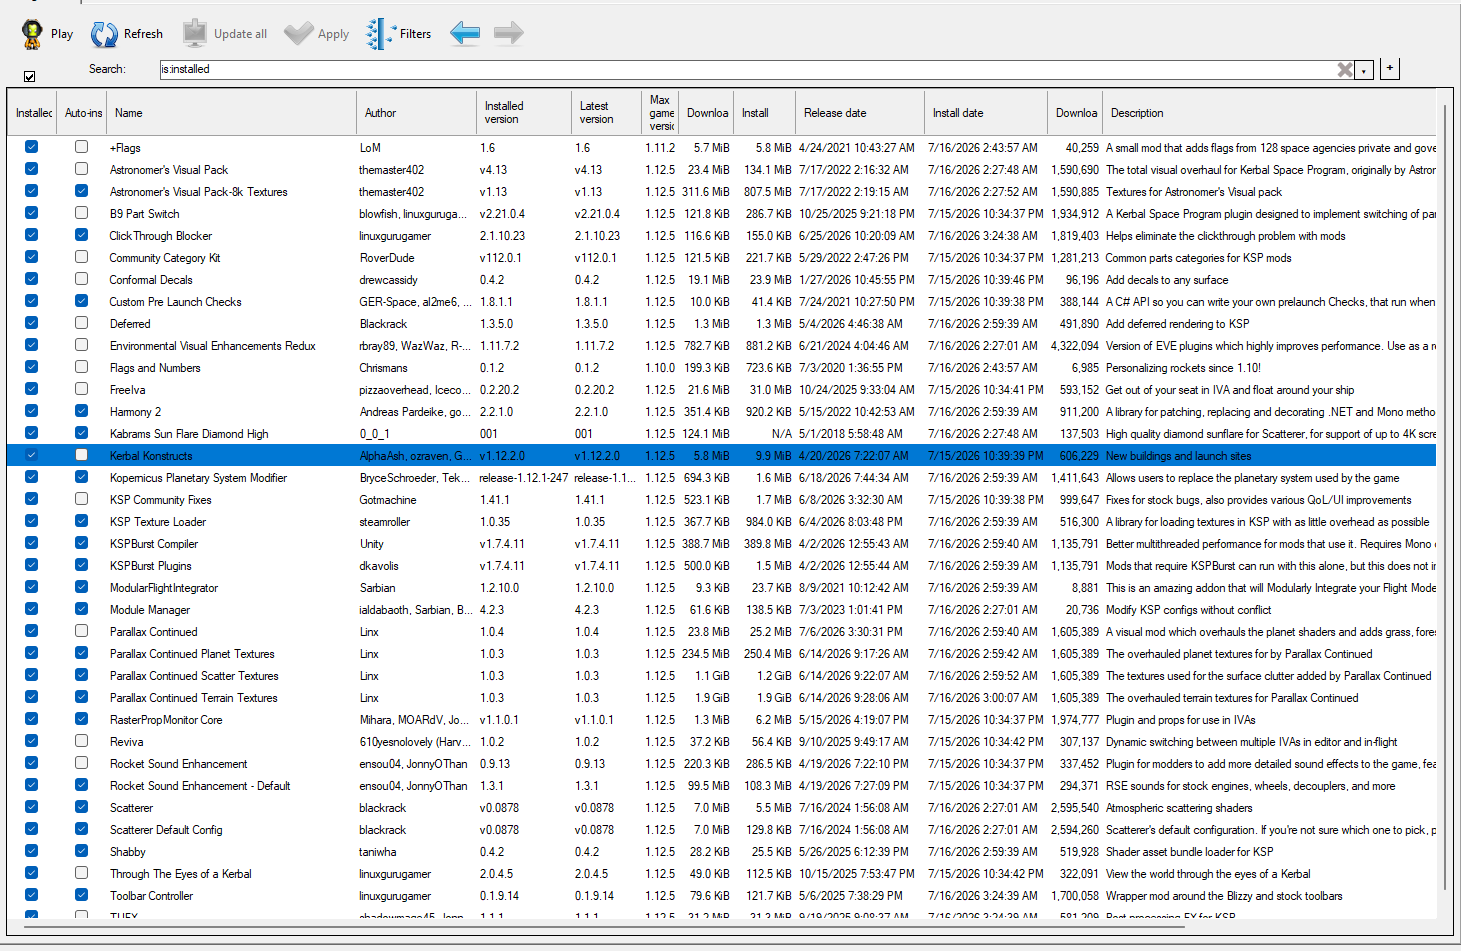1461x951 pixels.
Task: Expand the search box dropdown arrow
Action: coord(1364,70)
